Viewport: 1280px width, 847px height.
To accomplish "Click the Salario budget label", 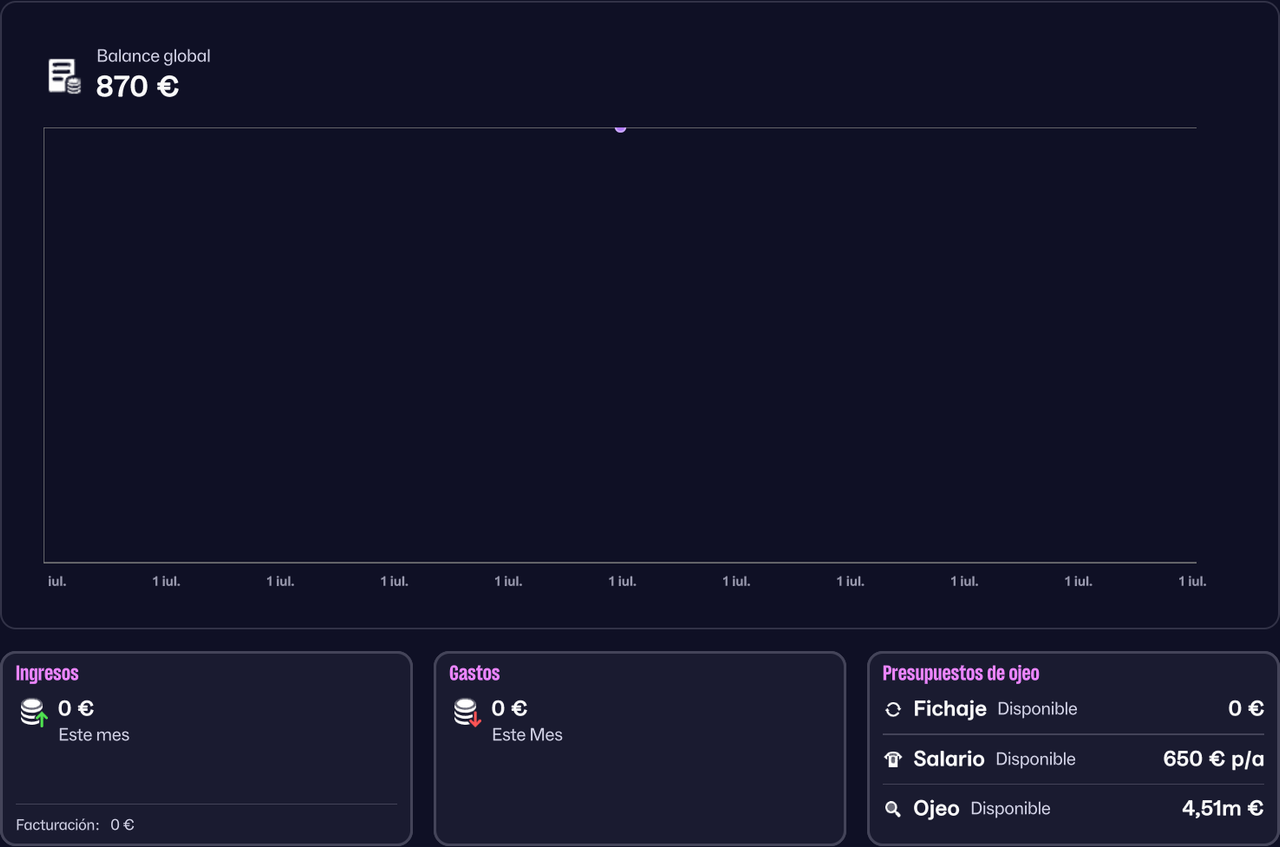I will (x=949, y=759).
